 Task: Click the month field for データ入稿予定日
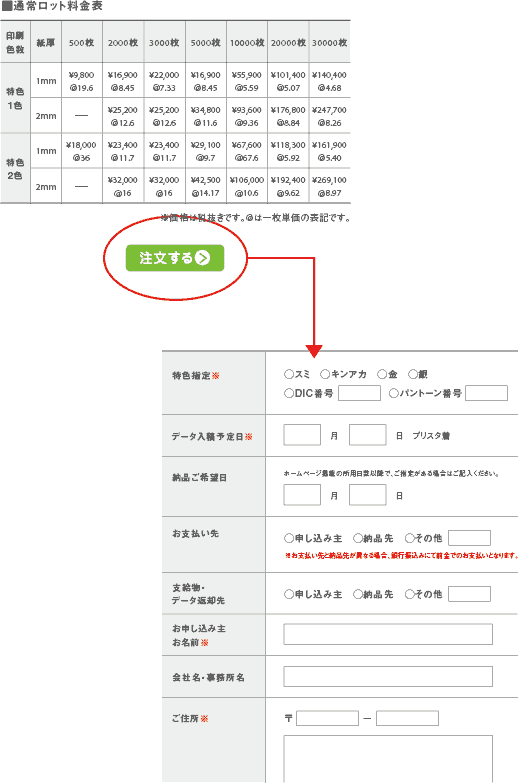click(x=302, y=435)
